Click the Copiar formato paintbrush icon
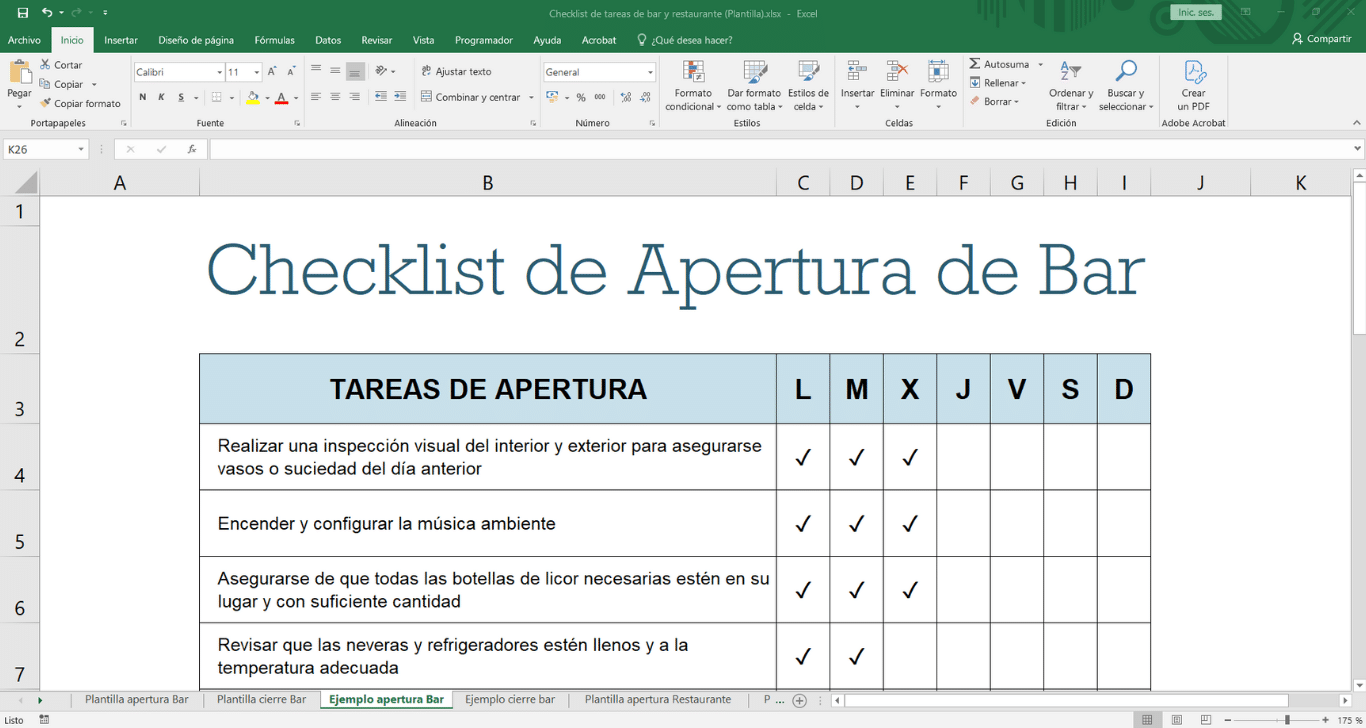Viewport: 1366px width, 728px height. [x=45, y=103]
